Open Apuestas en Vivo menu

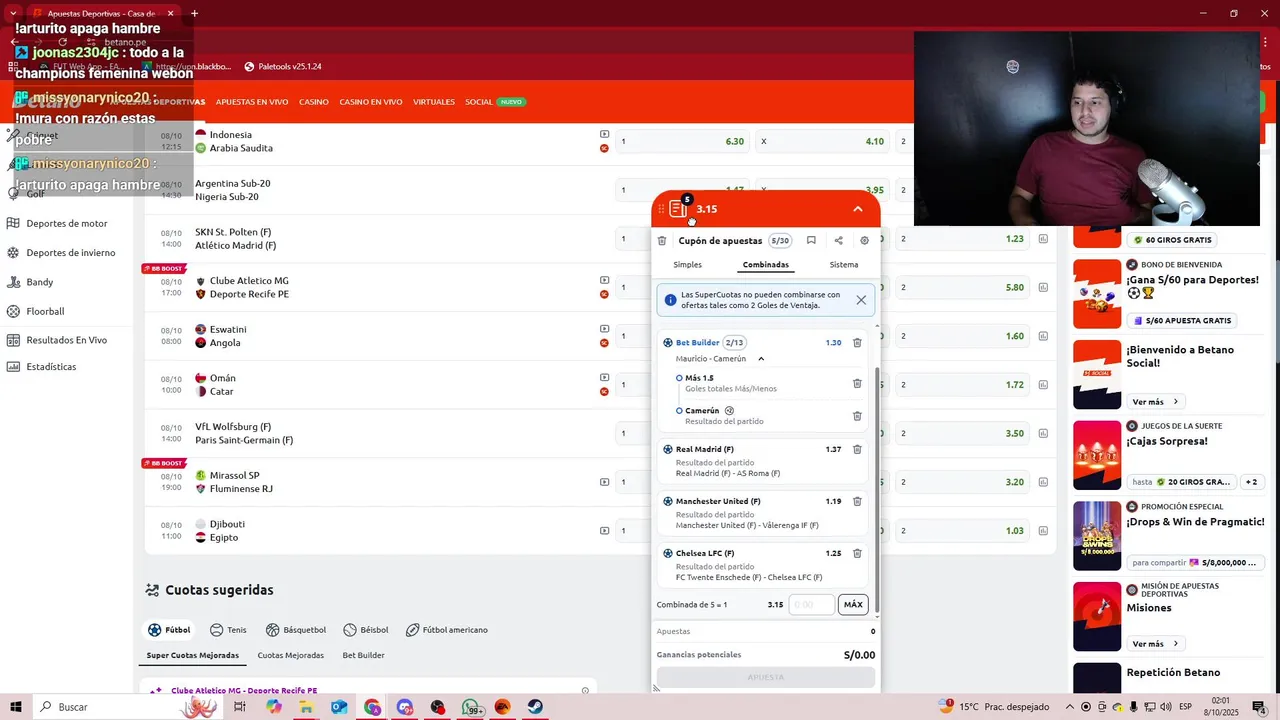tap(252, 102)
